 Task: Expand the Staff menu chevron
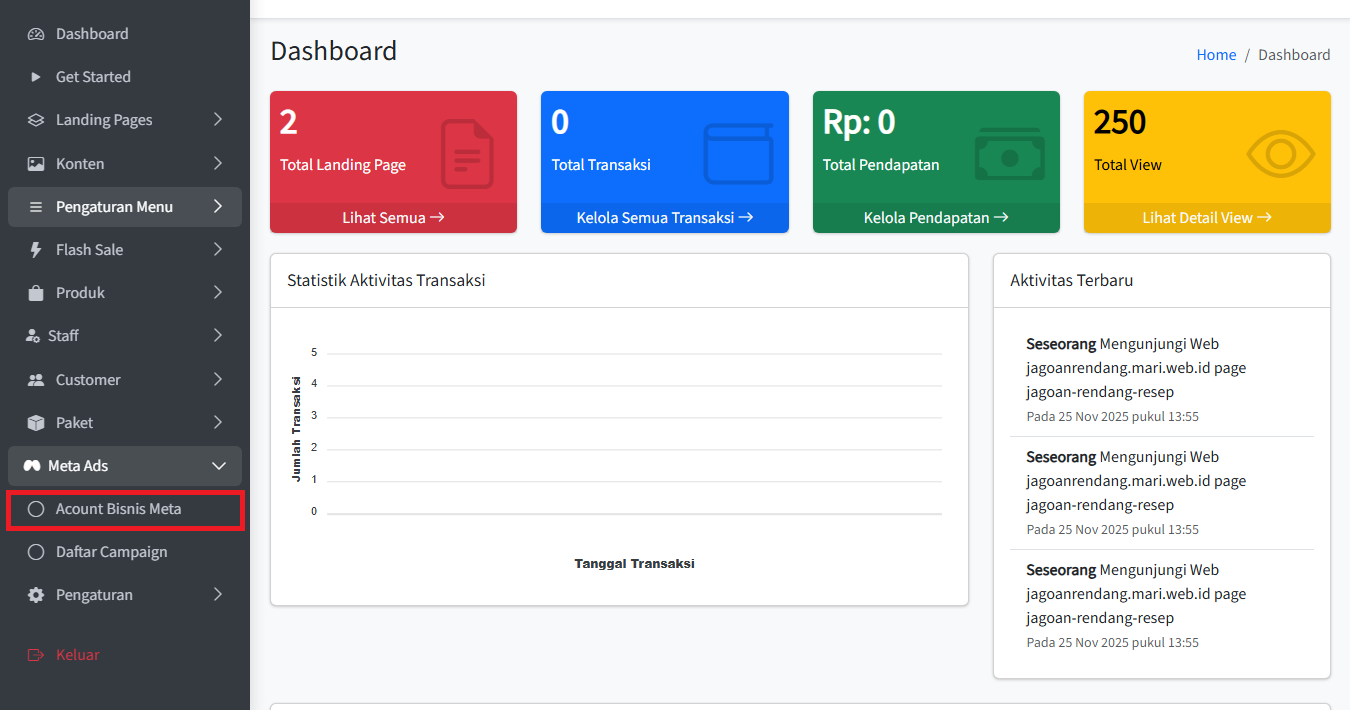pyautogui.click(x=218, y=336)
